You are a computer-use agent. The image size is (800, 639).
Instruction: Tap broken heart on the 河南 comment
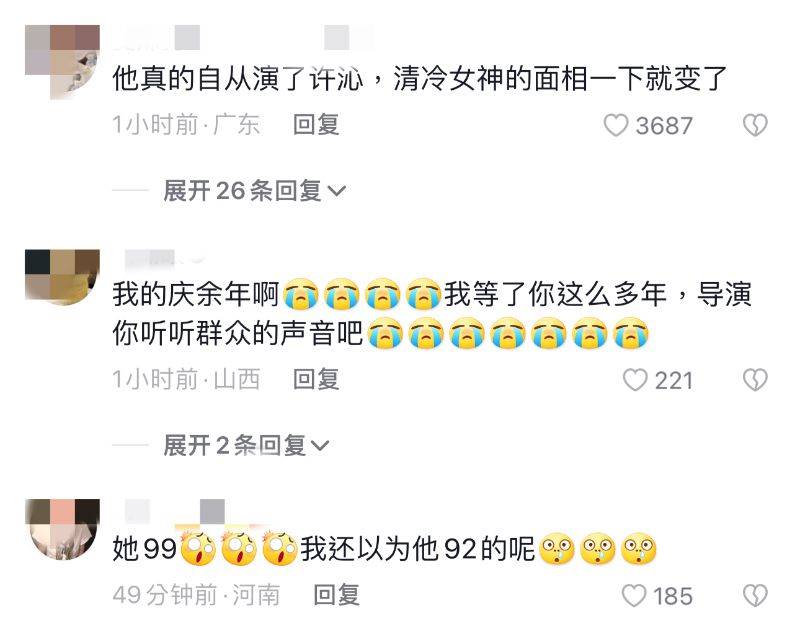[755, 596]
